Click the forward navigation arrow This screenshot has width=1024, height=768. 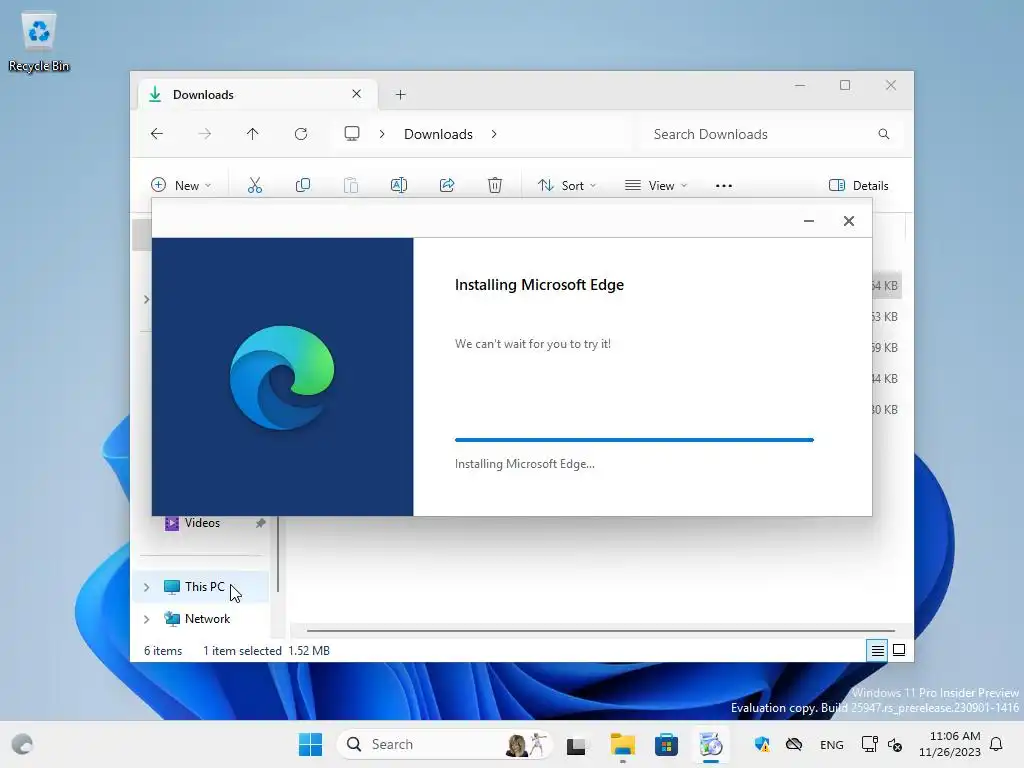coord(204,134)
